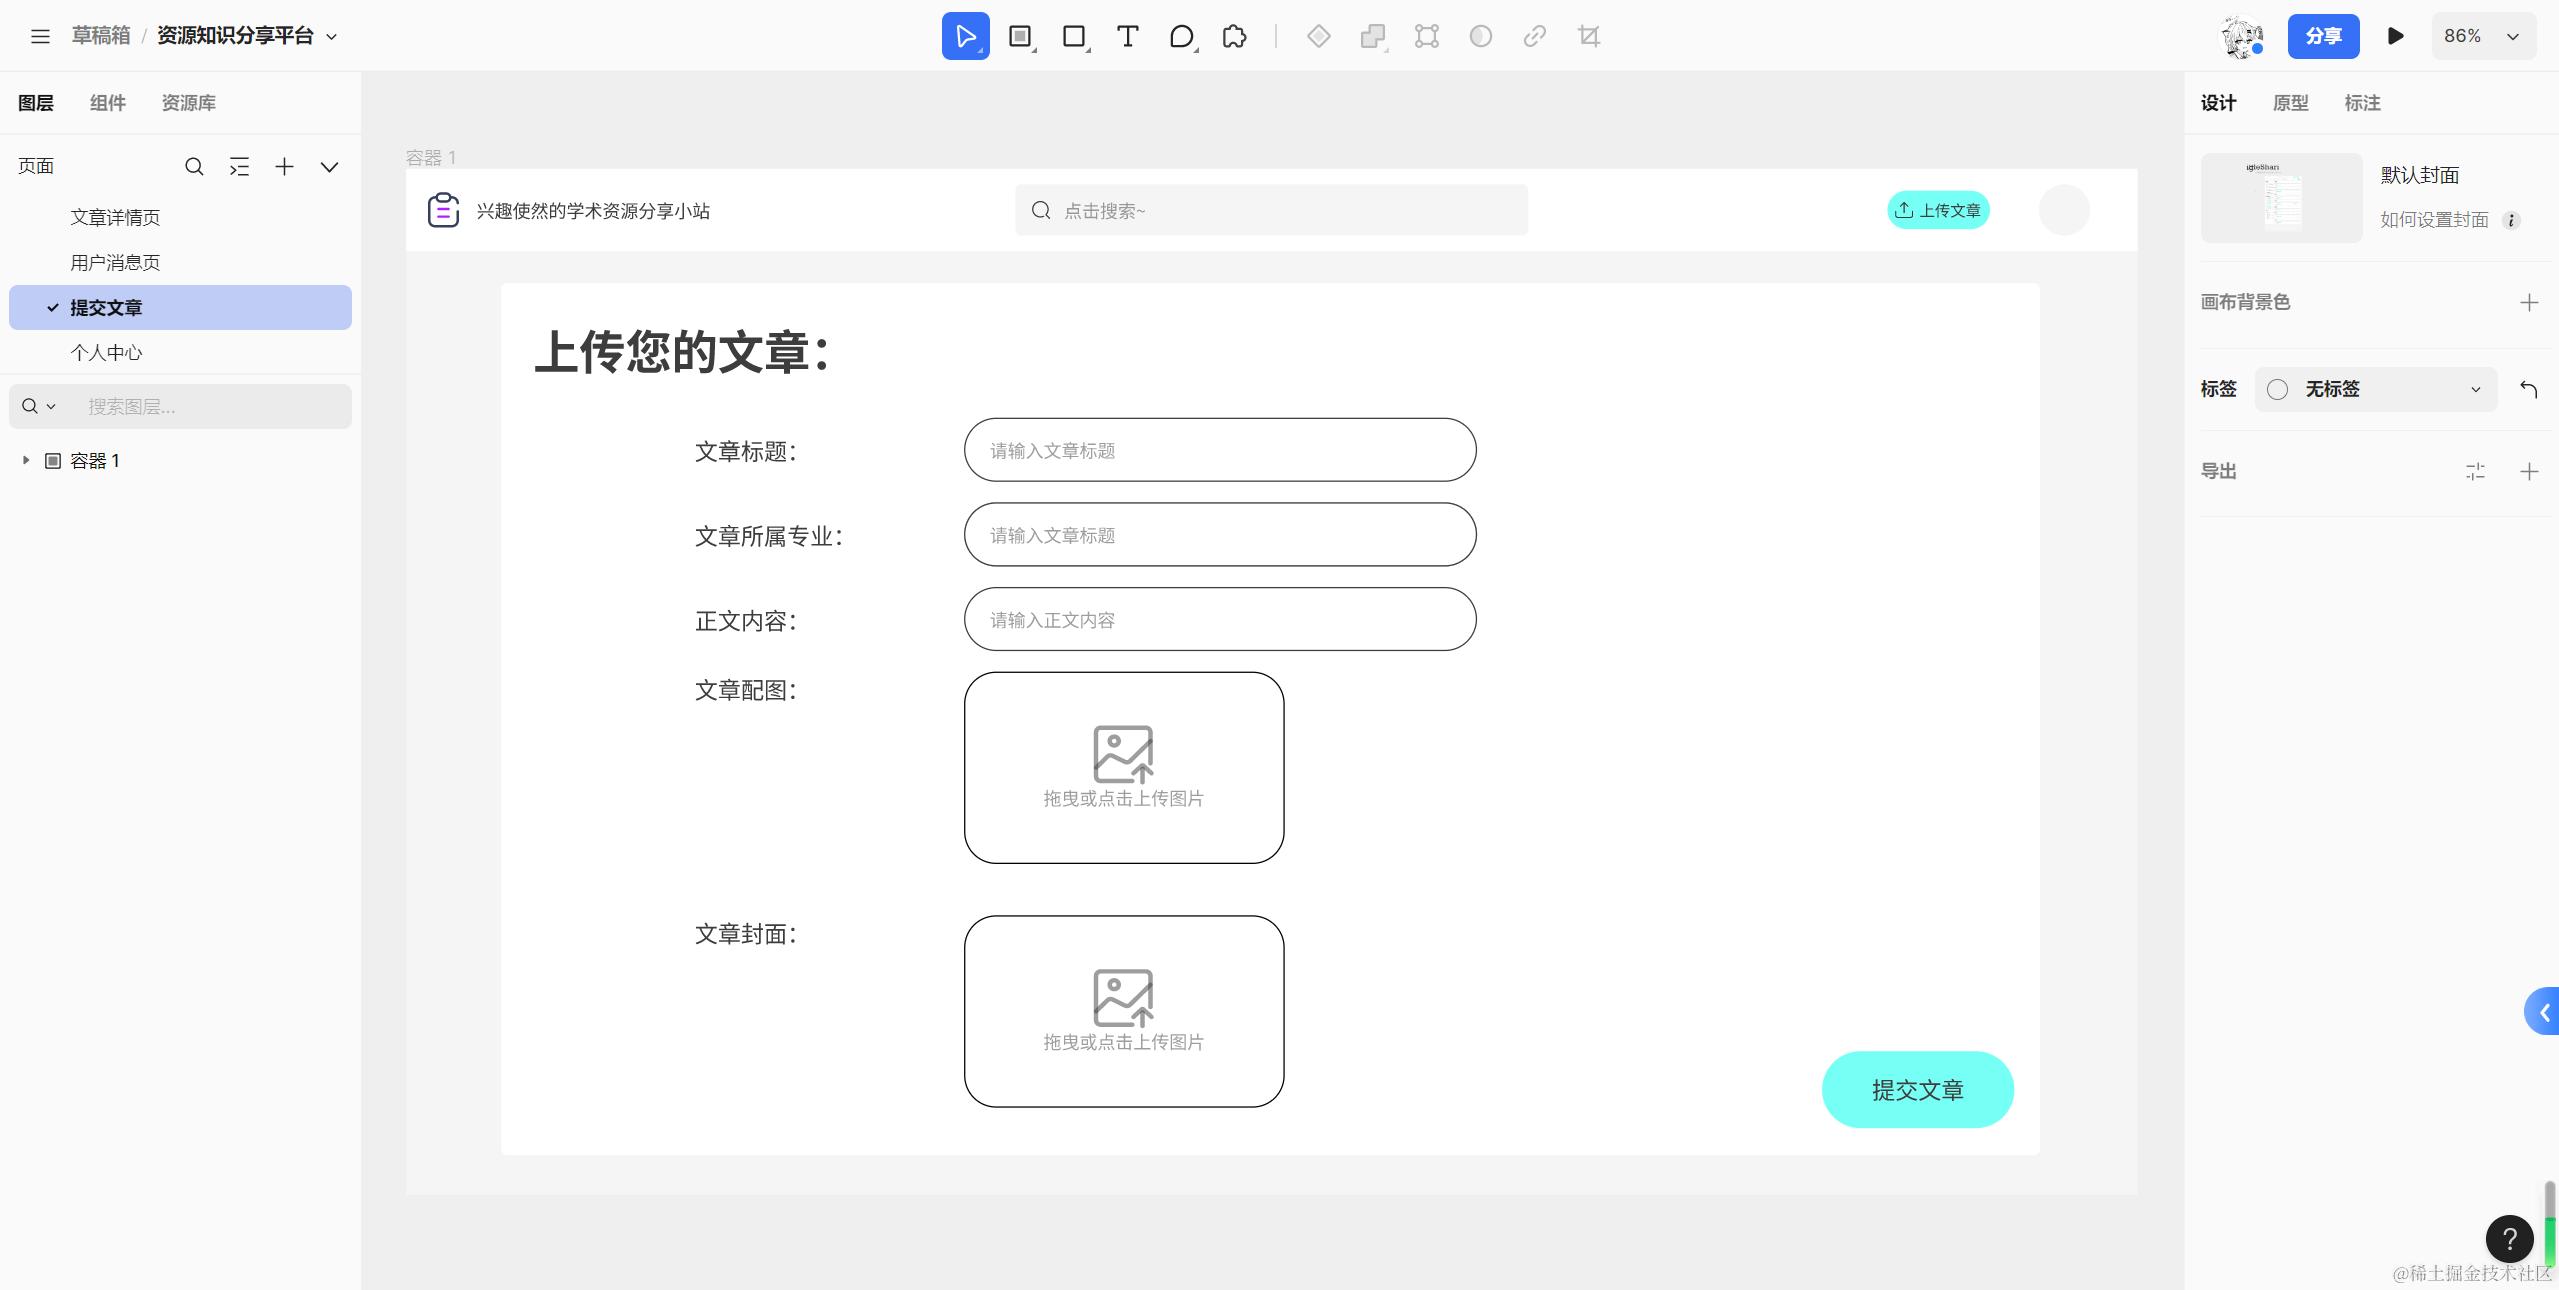Image resolution: width=2559 pixels, height=1290 pixels.
Task: Select the Frame tool in the toolbar
Action: tap(1019, 36)
